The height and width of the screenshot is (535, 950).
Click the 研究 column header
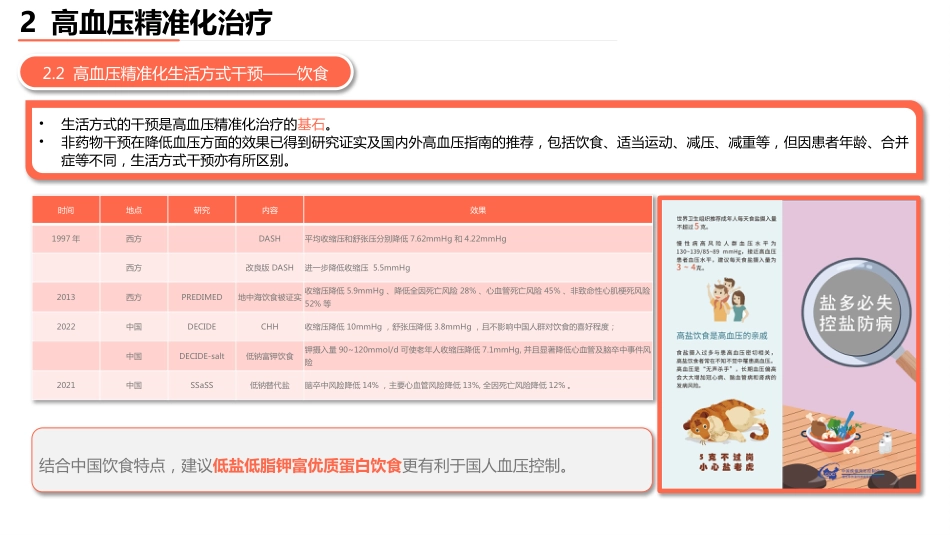[x=202, y=210]
